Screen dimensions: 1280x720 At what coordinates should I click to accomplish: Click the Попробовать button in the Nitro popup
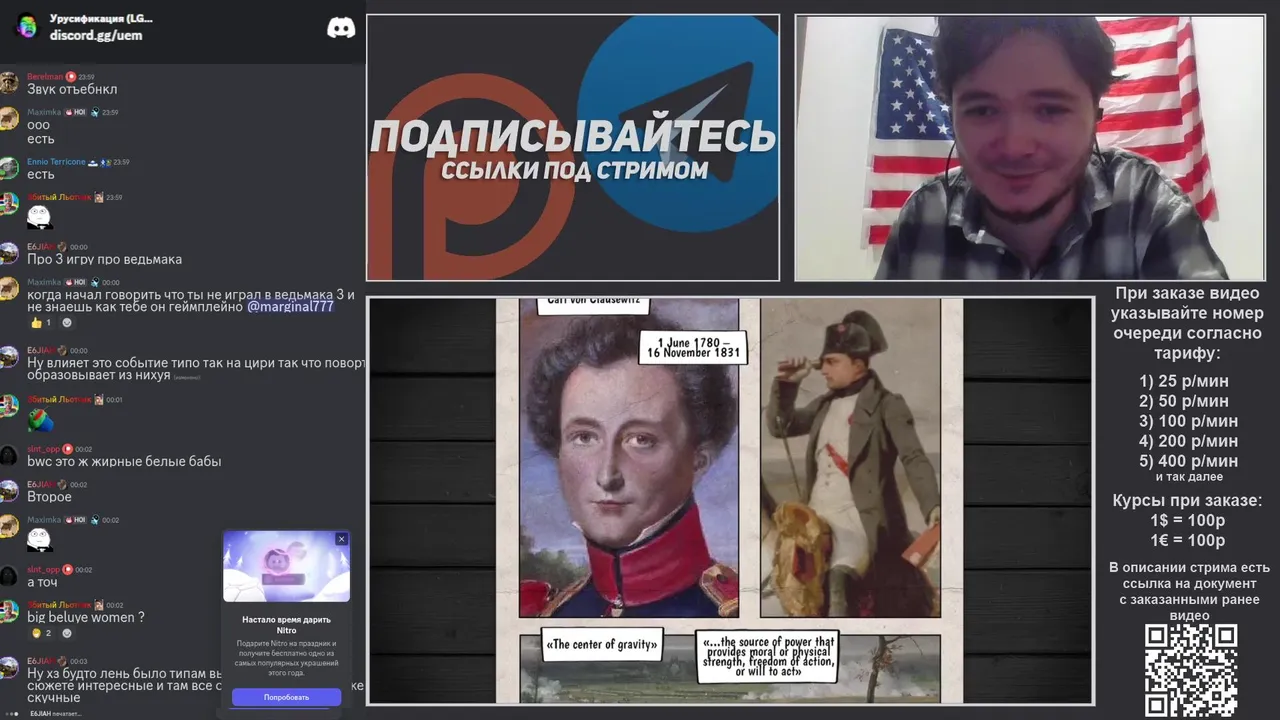point(287,697)
